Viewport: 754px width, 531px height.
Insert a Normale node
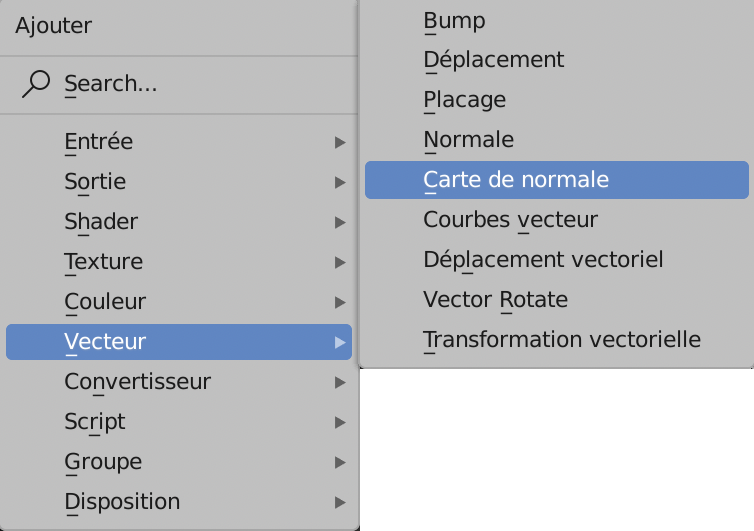[469, 140]
